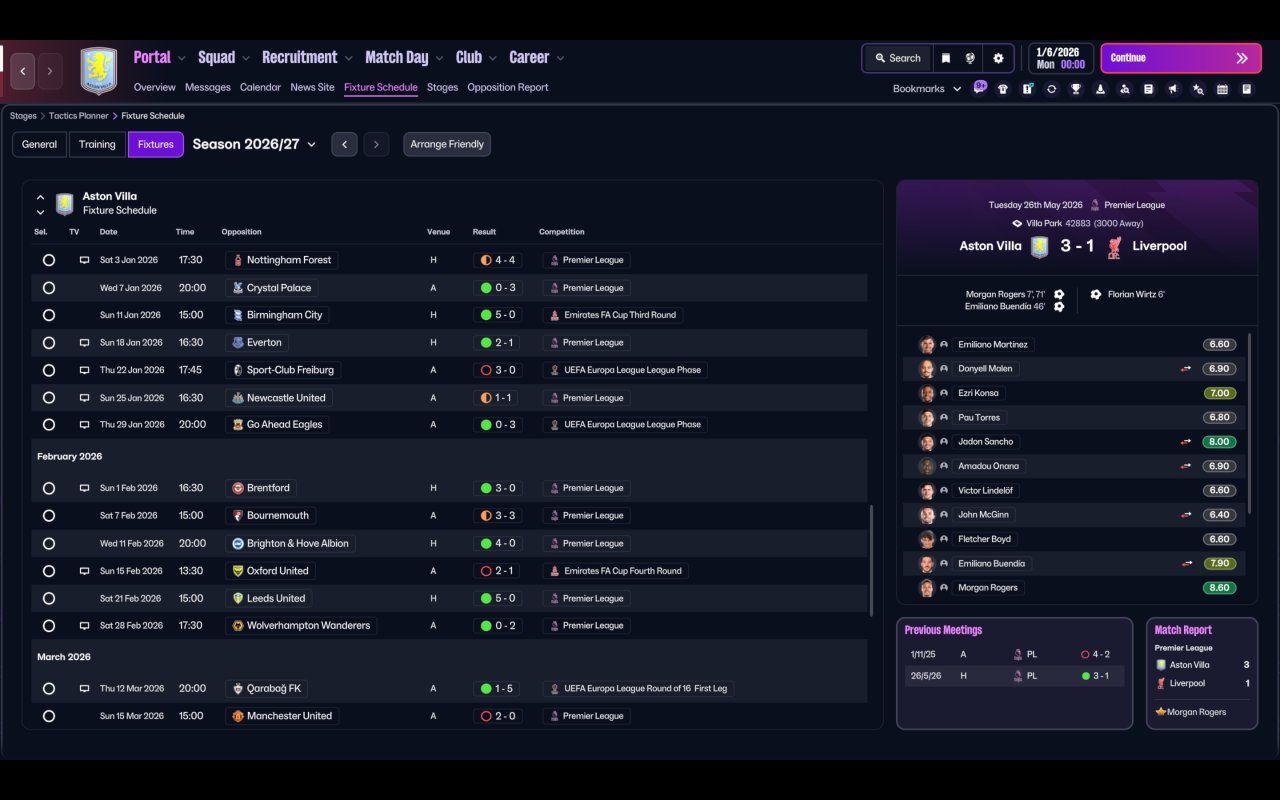Image resolution: width=1280 pixels, height=800 pixels.
Task: Click the document list bookmark icon
Action: click(x=1149, y=89)
